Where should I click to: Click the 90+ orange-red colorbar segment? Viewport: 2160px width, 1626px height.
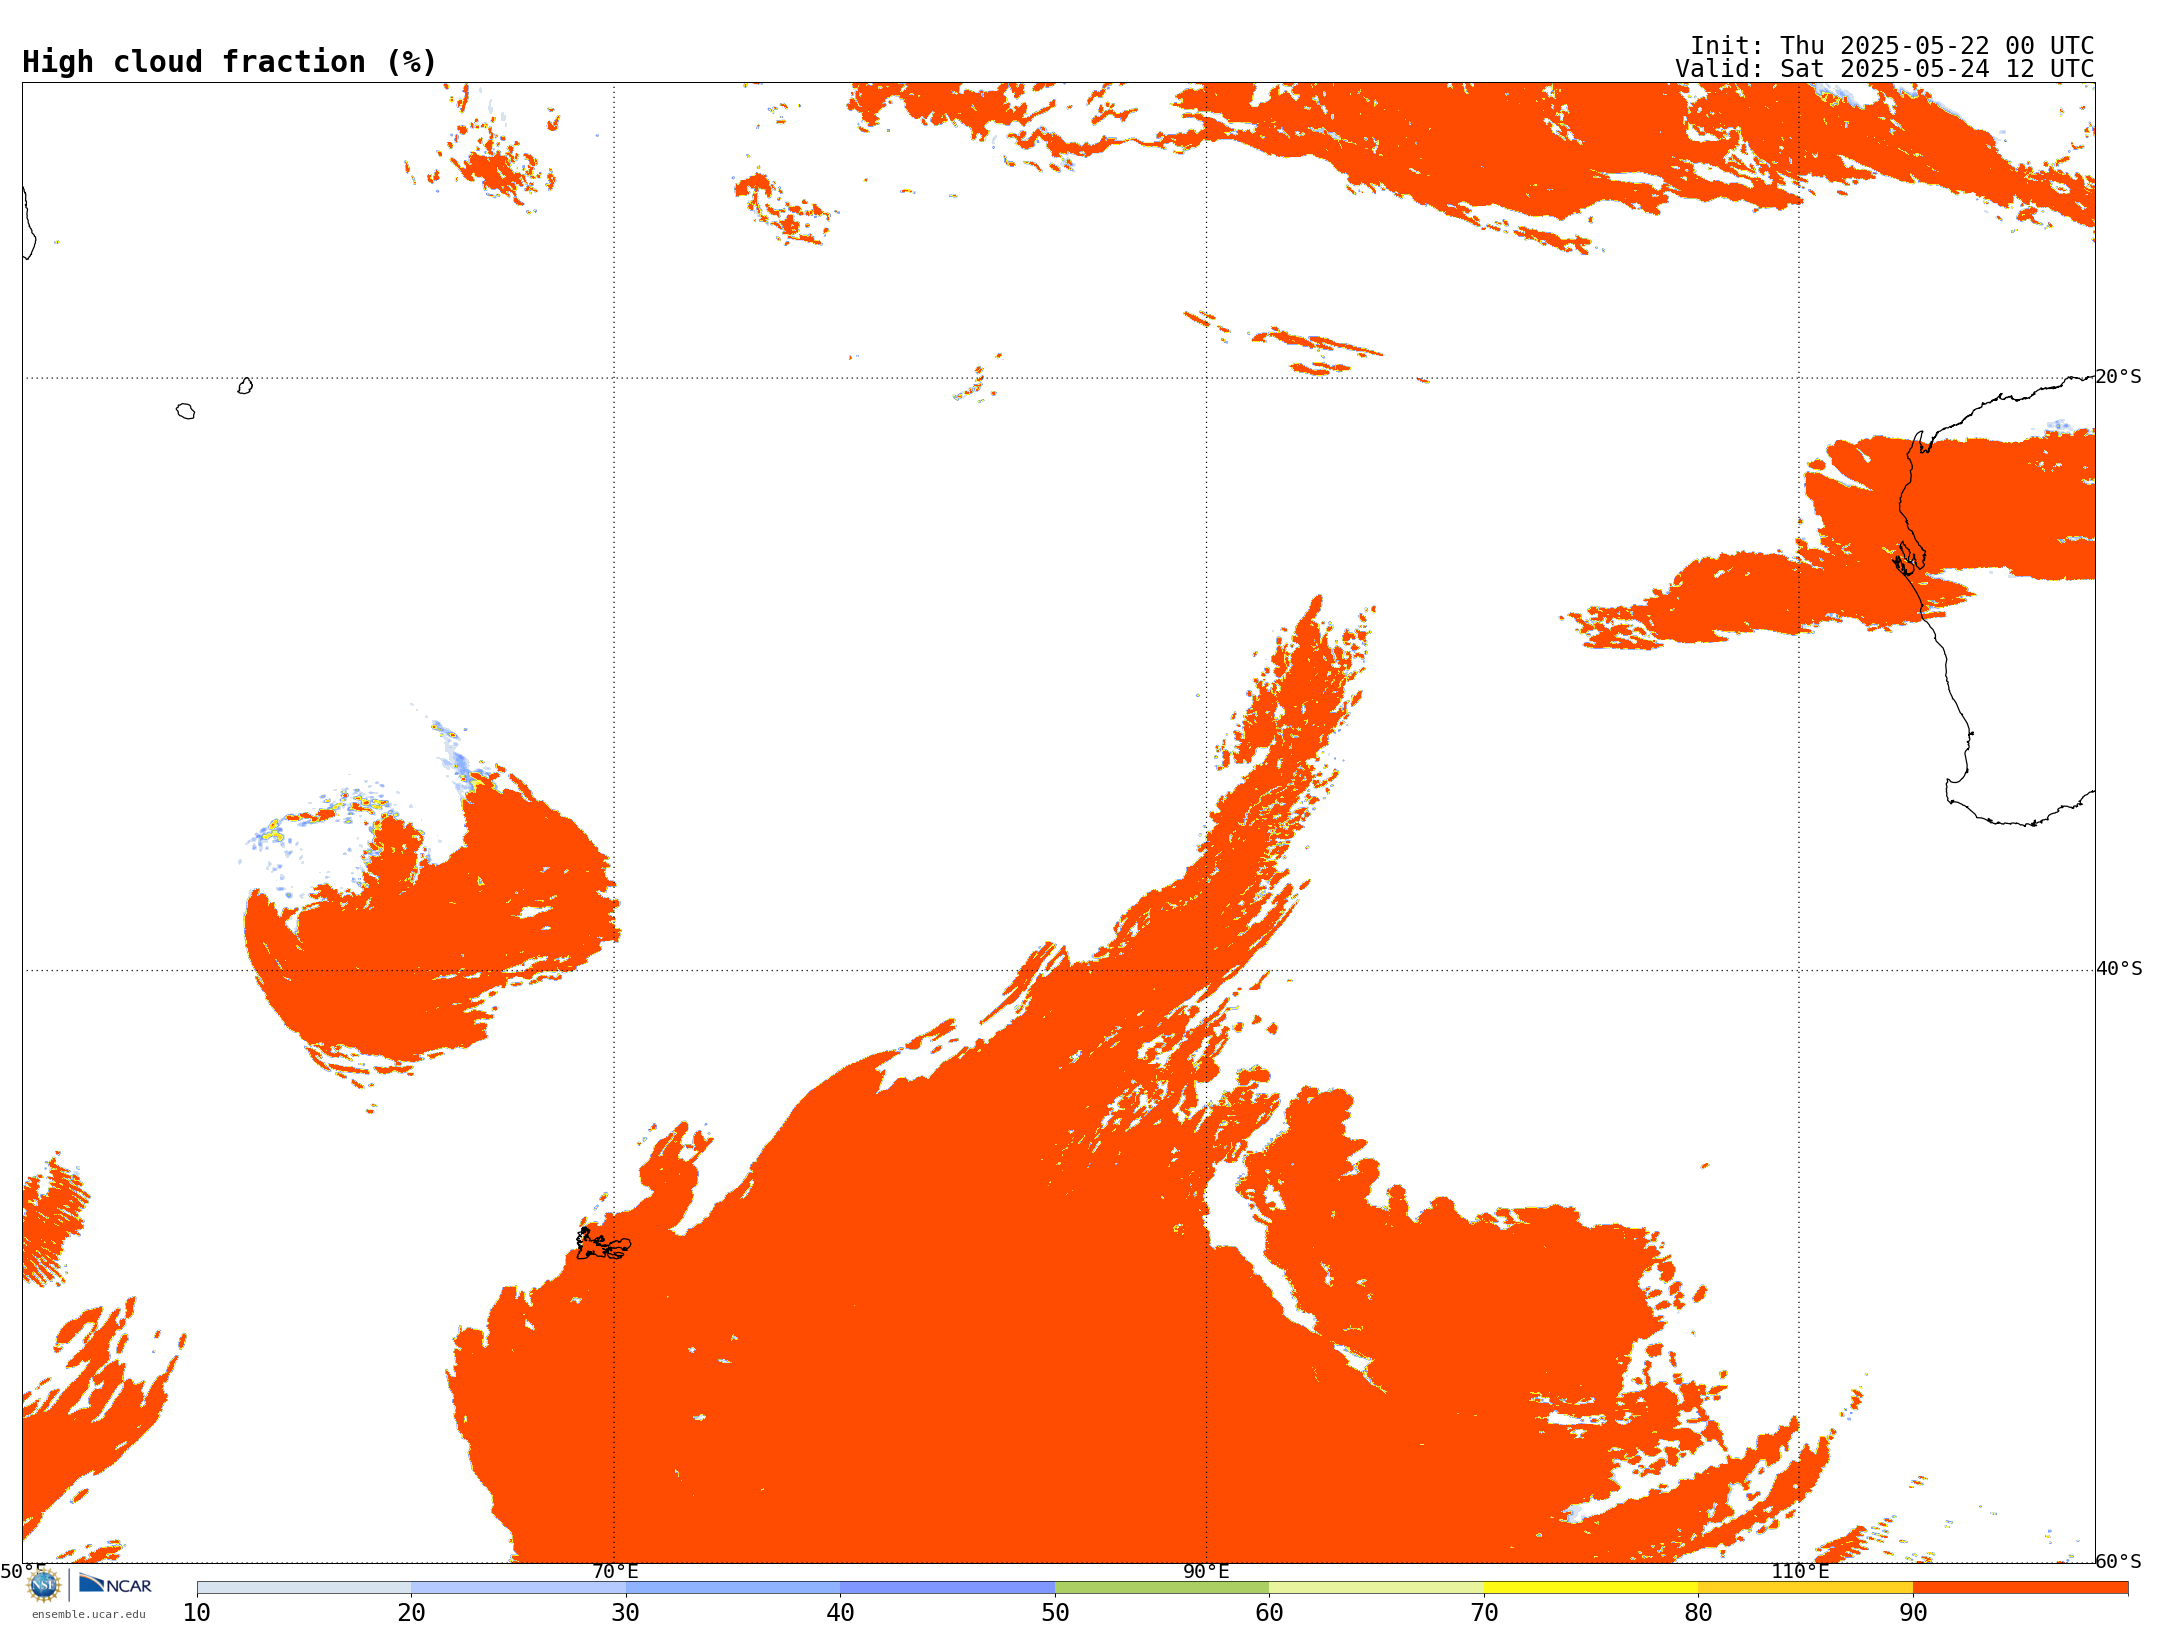[2020, 1588]
